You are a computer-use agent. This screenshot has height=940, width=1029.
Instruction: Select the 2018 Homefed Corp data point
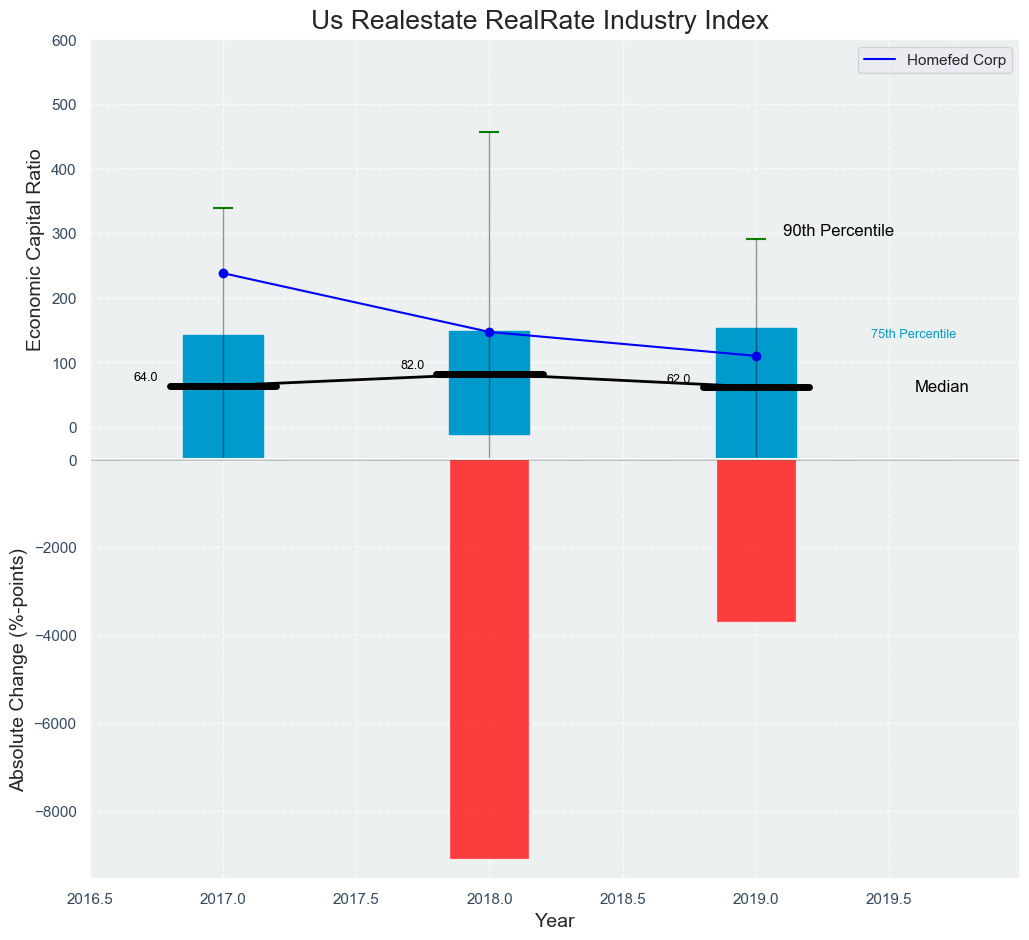click(489, 332)
